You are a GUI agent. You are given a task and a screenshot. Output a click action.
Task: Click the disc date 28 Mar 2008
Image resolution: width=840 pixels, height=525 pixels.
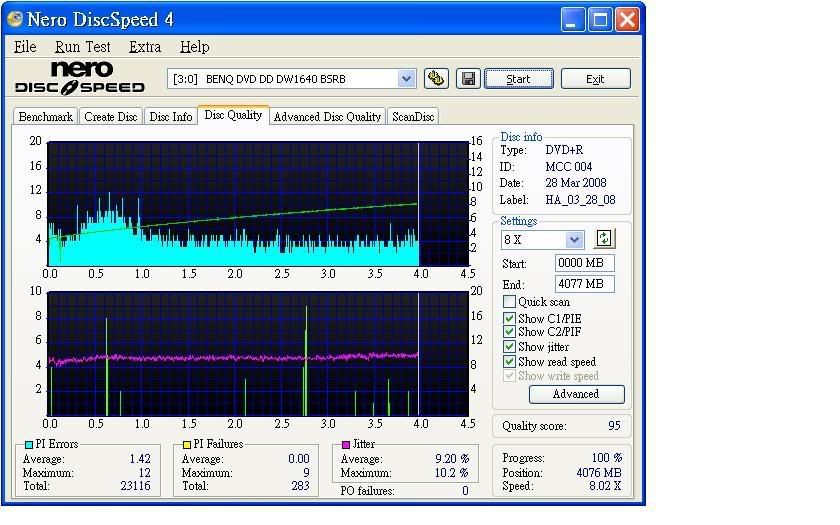576,183
